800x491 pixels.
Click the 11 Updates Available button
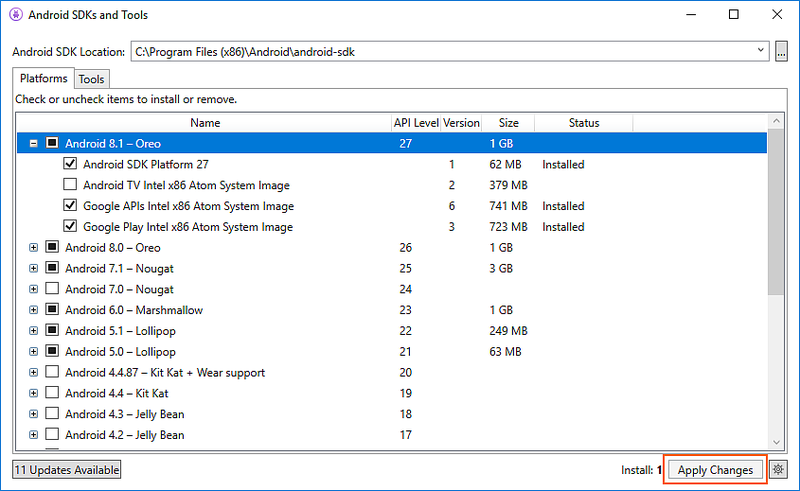66,470
